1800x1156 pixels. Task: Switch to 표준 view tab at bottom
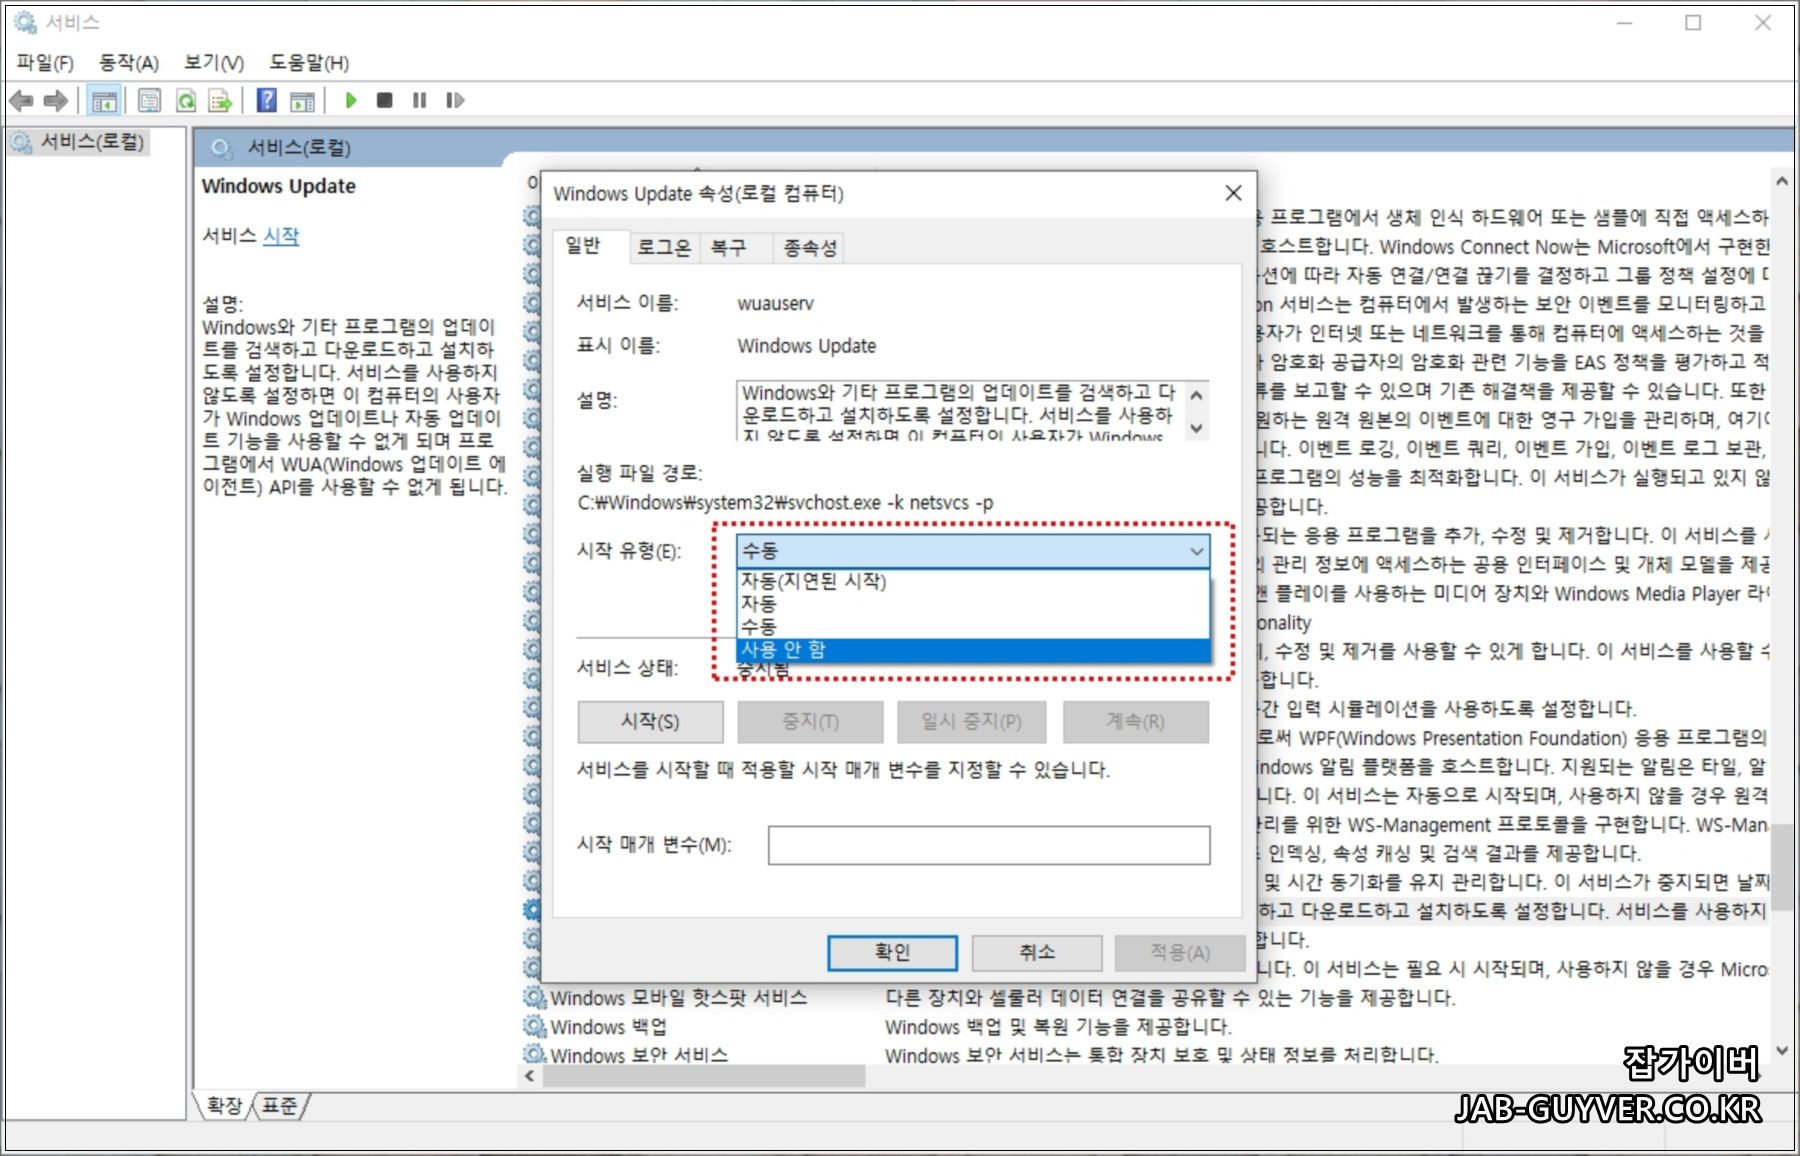280,1106
